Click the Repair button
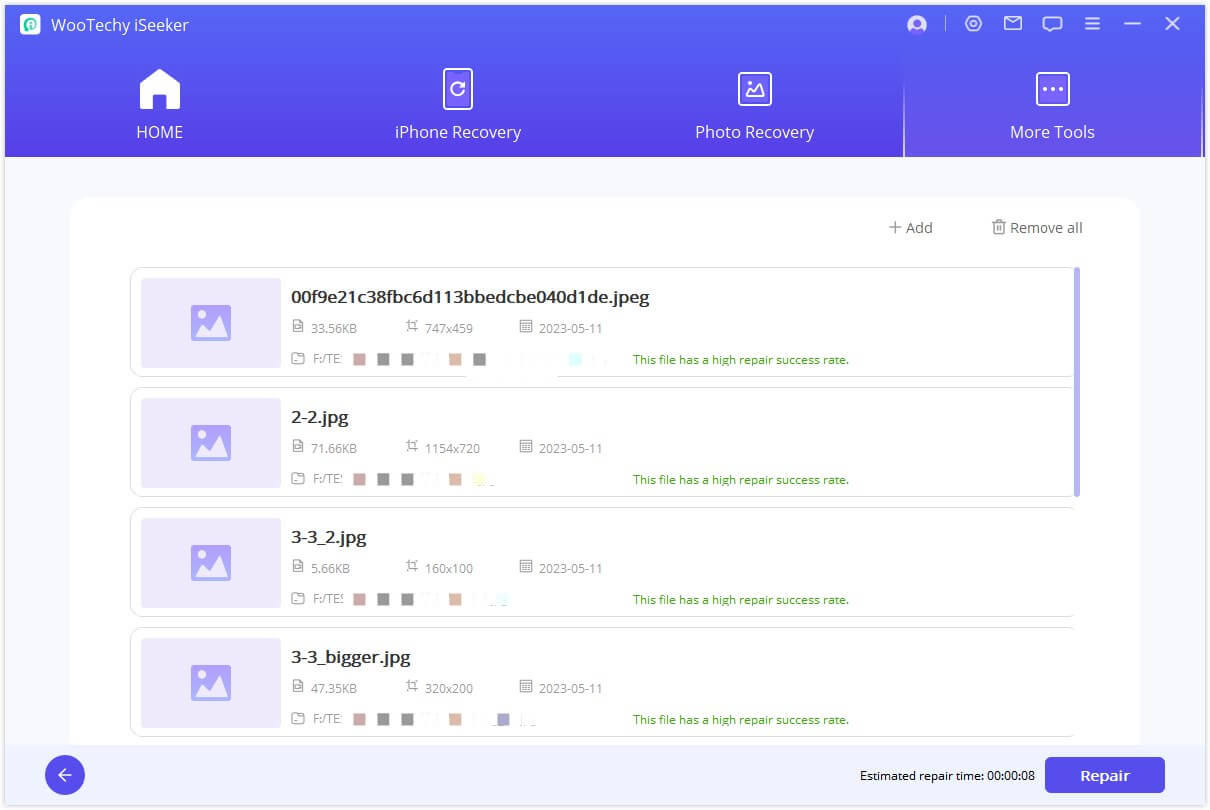This screenshot has height=810, width=1210. point(1104,775)
